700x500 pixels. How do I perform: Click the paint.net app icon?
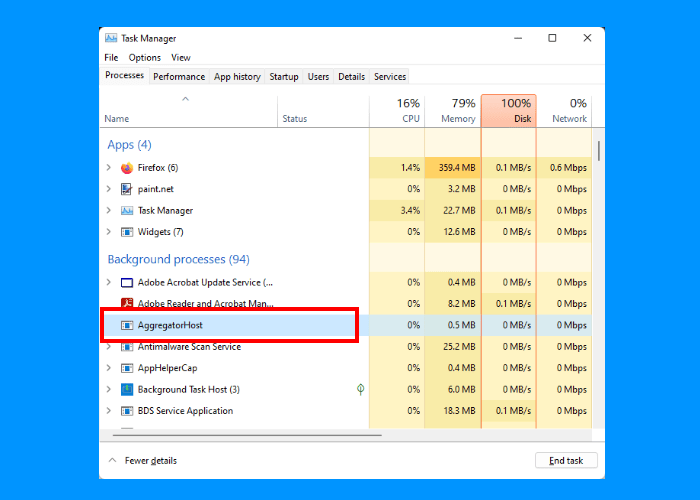click(x=127, y=189)
